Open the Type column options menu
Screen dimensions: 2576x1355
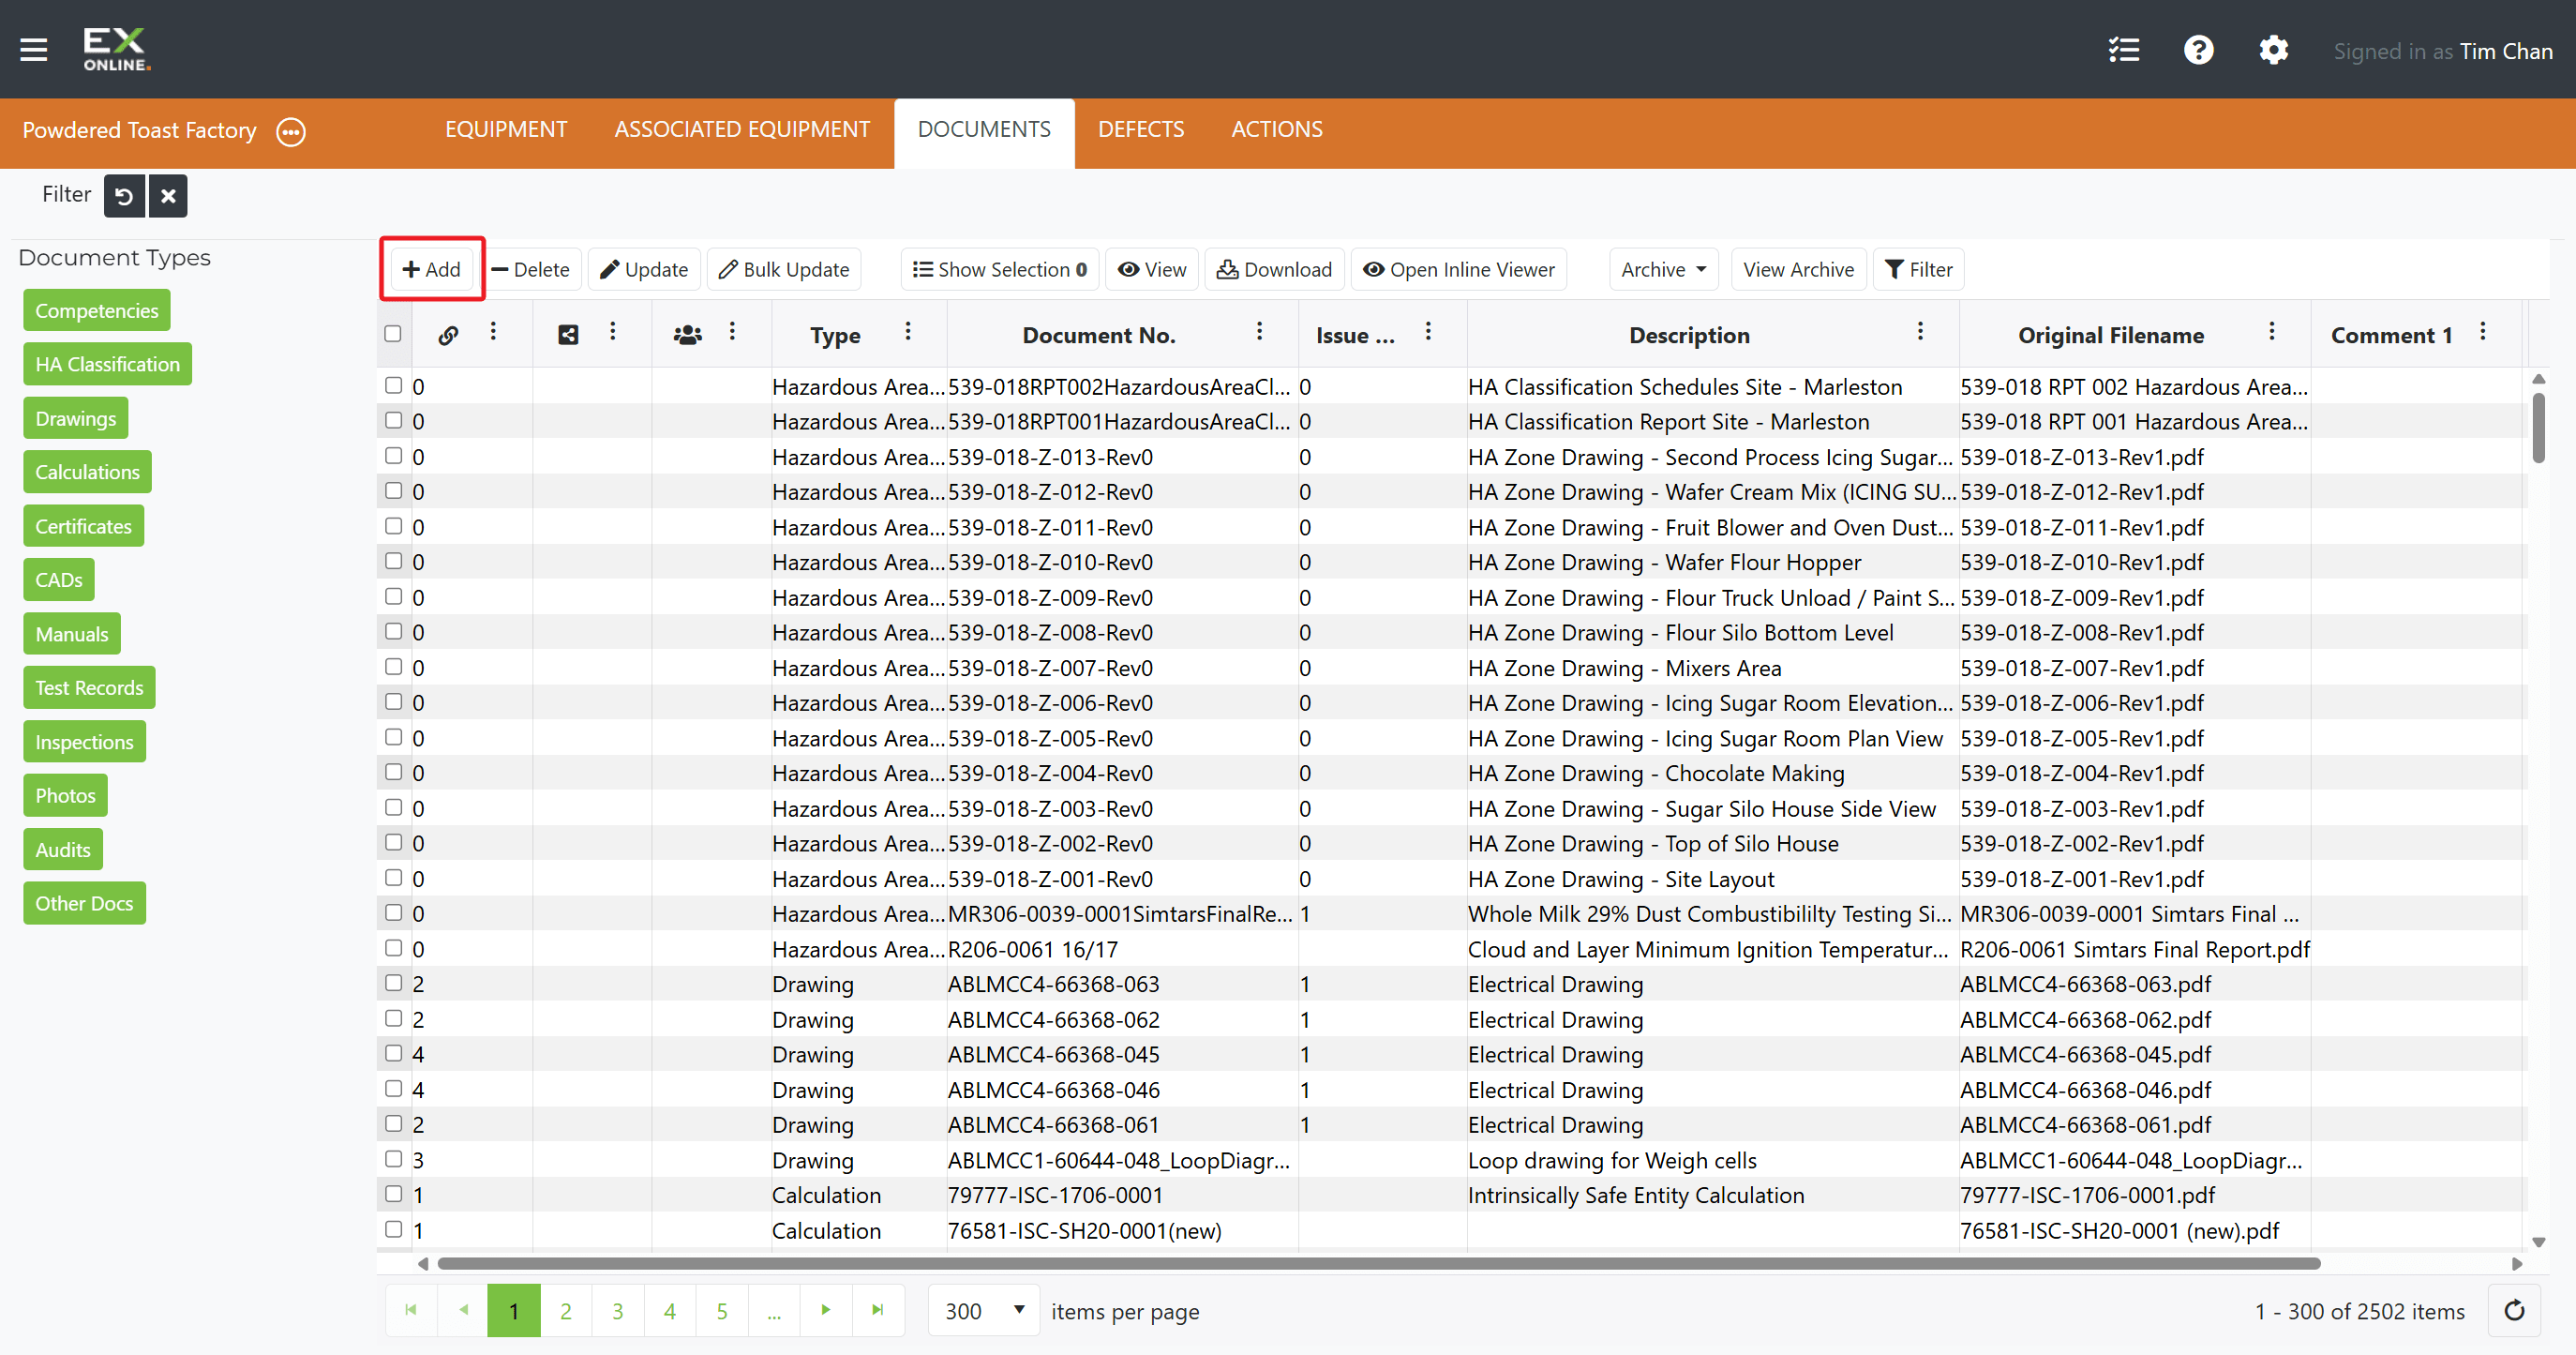[x=908, y=332]
